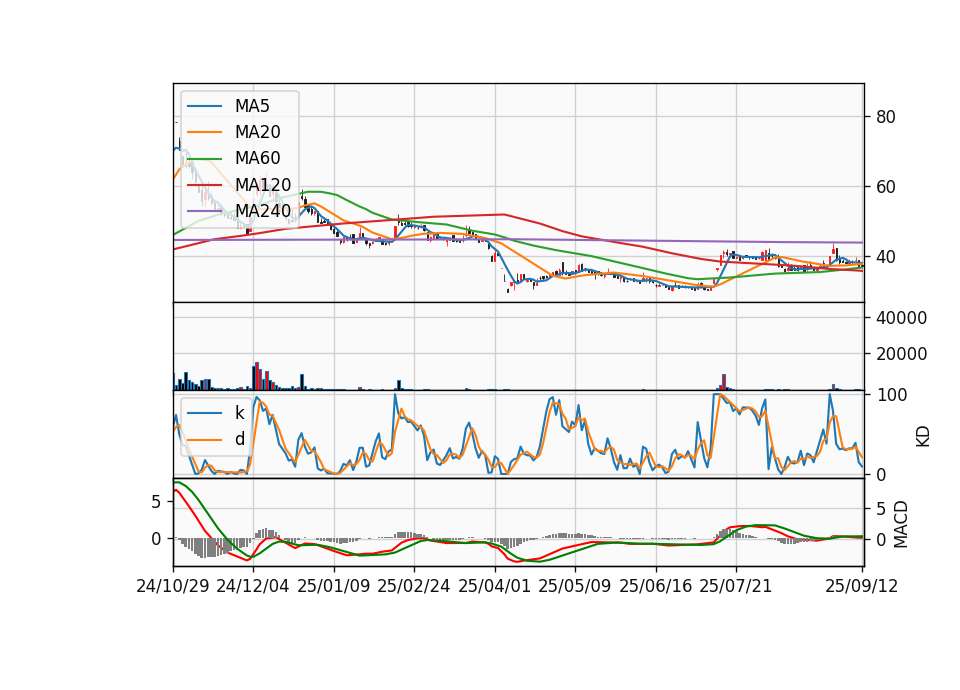The width and height of the screenshot is (960, 690).
Task: Click the MA60 legend label
Action: [257, 158]
